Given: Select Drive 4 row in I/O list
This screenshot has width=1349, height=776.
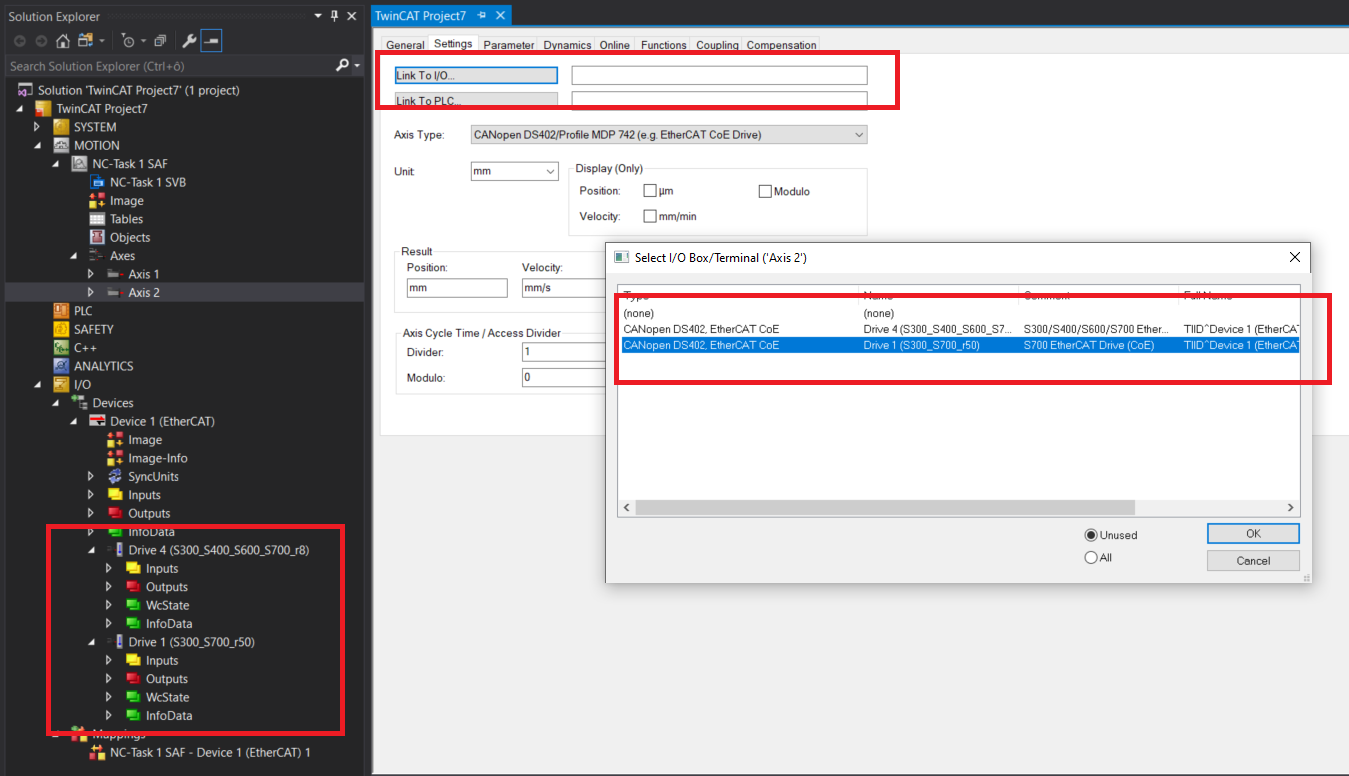Looking at the screenshot, I should 959,329.
